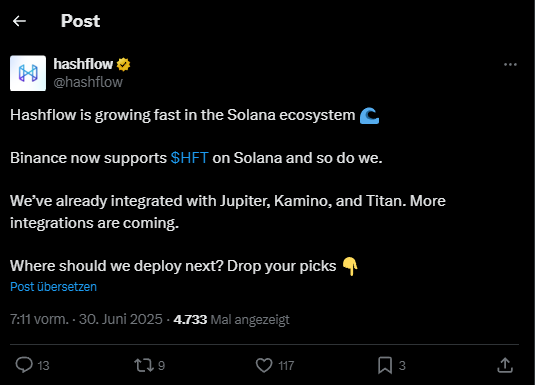The width and height of the screenshot is (535, 385).
Task: Click the repost count 9
Action: 161,366
